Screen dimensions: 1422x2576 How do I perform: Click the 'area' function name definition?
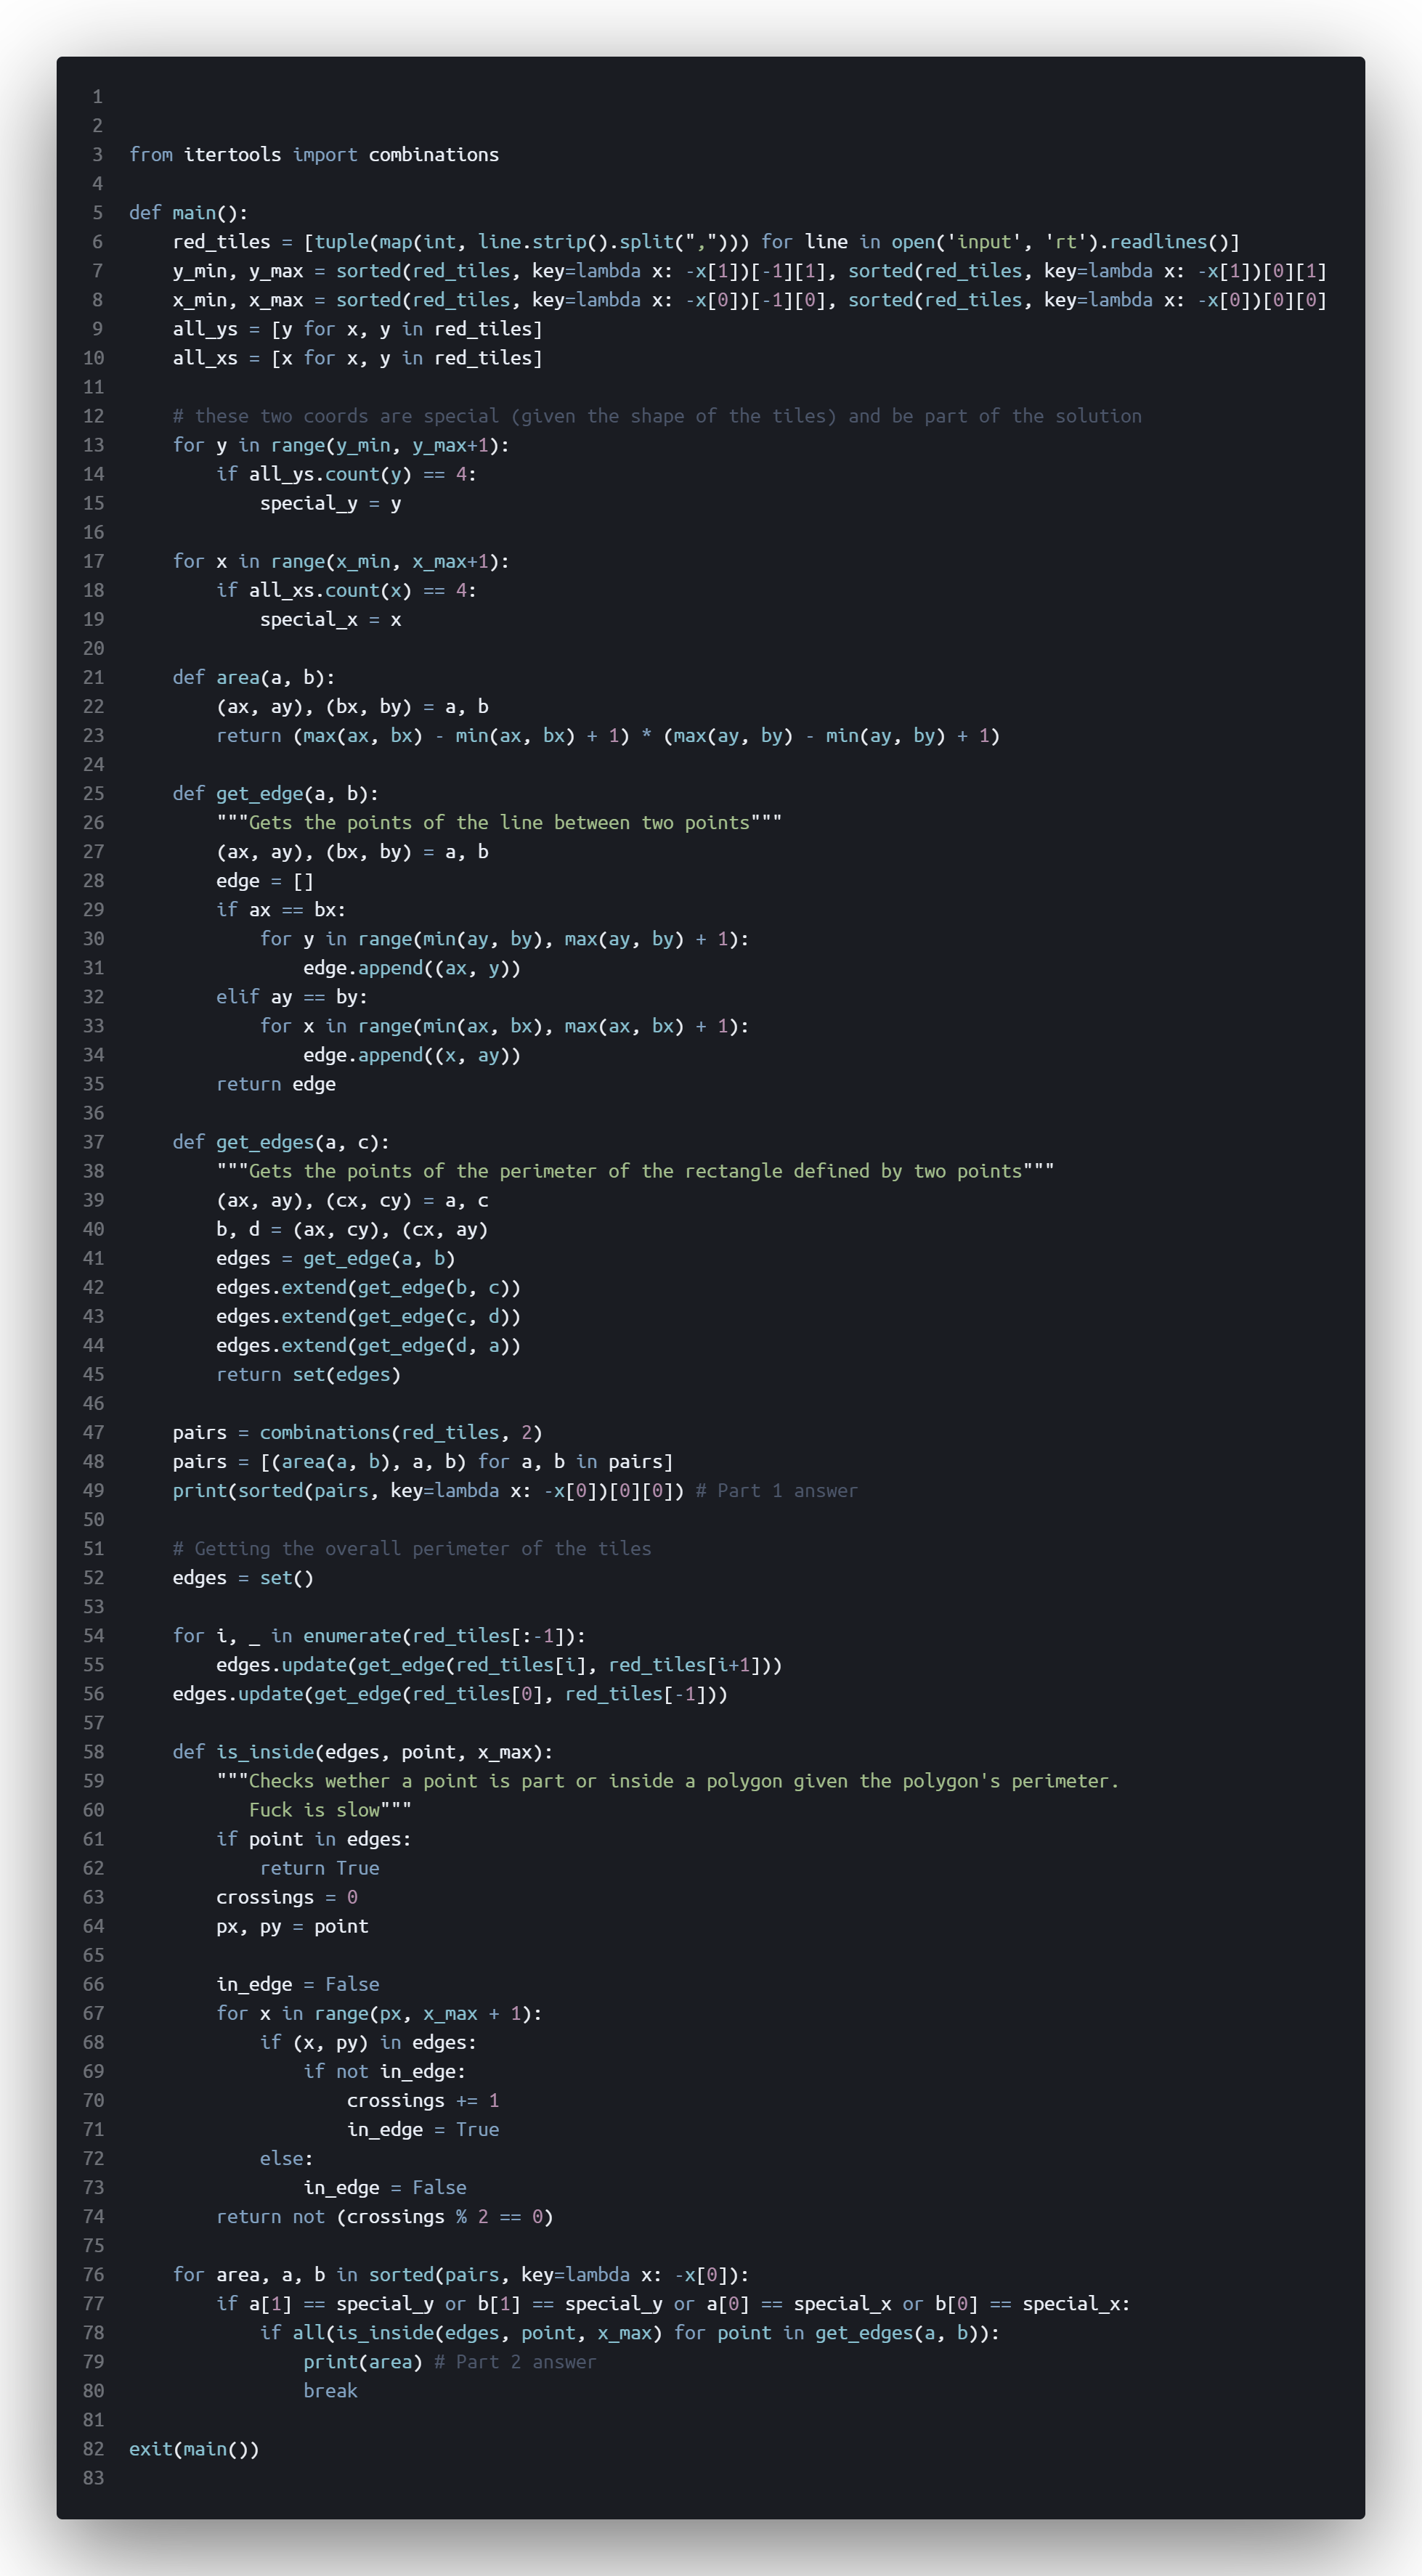237,677
